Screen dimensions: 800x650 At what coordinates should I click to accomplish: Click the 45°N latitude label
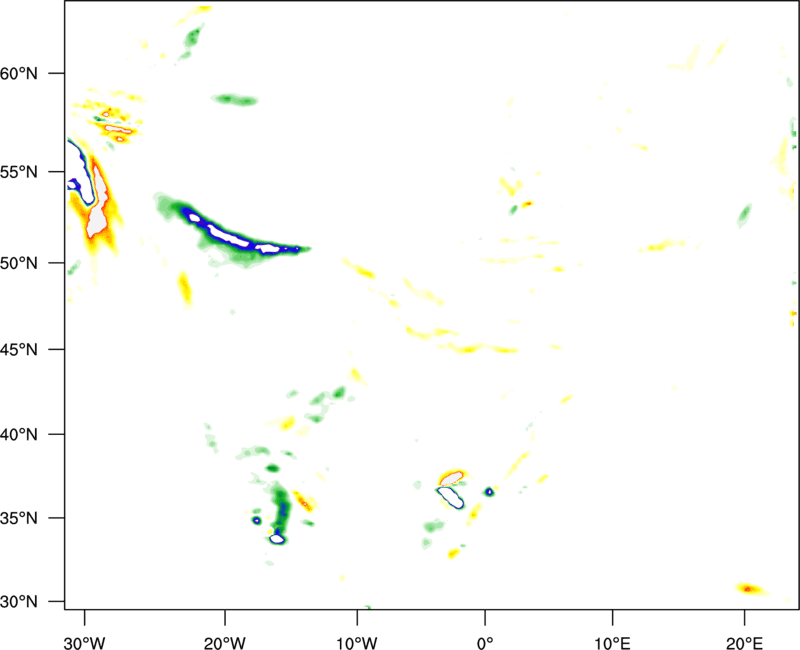[19, 350]
